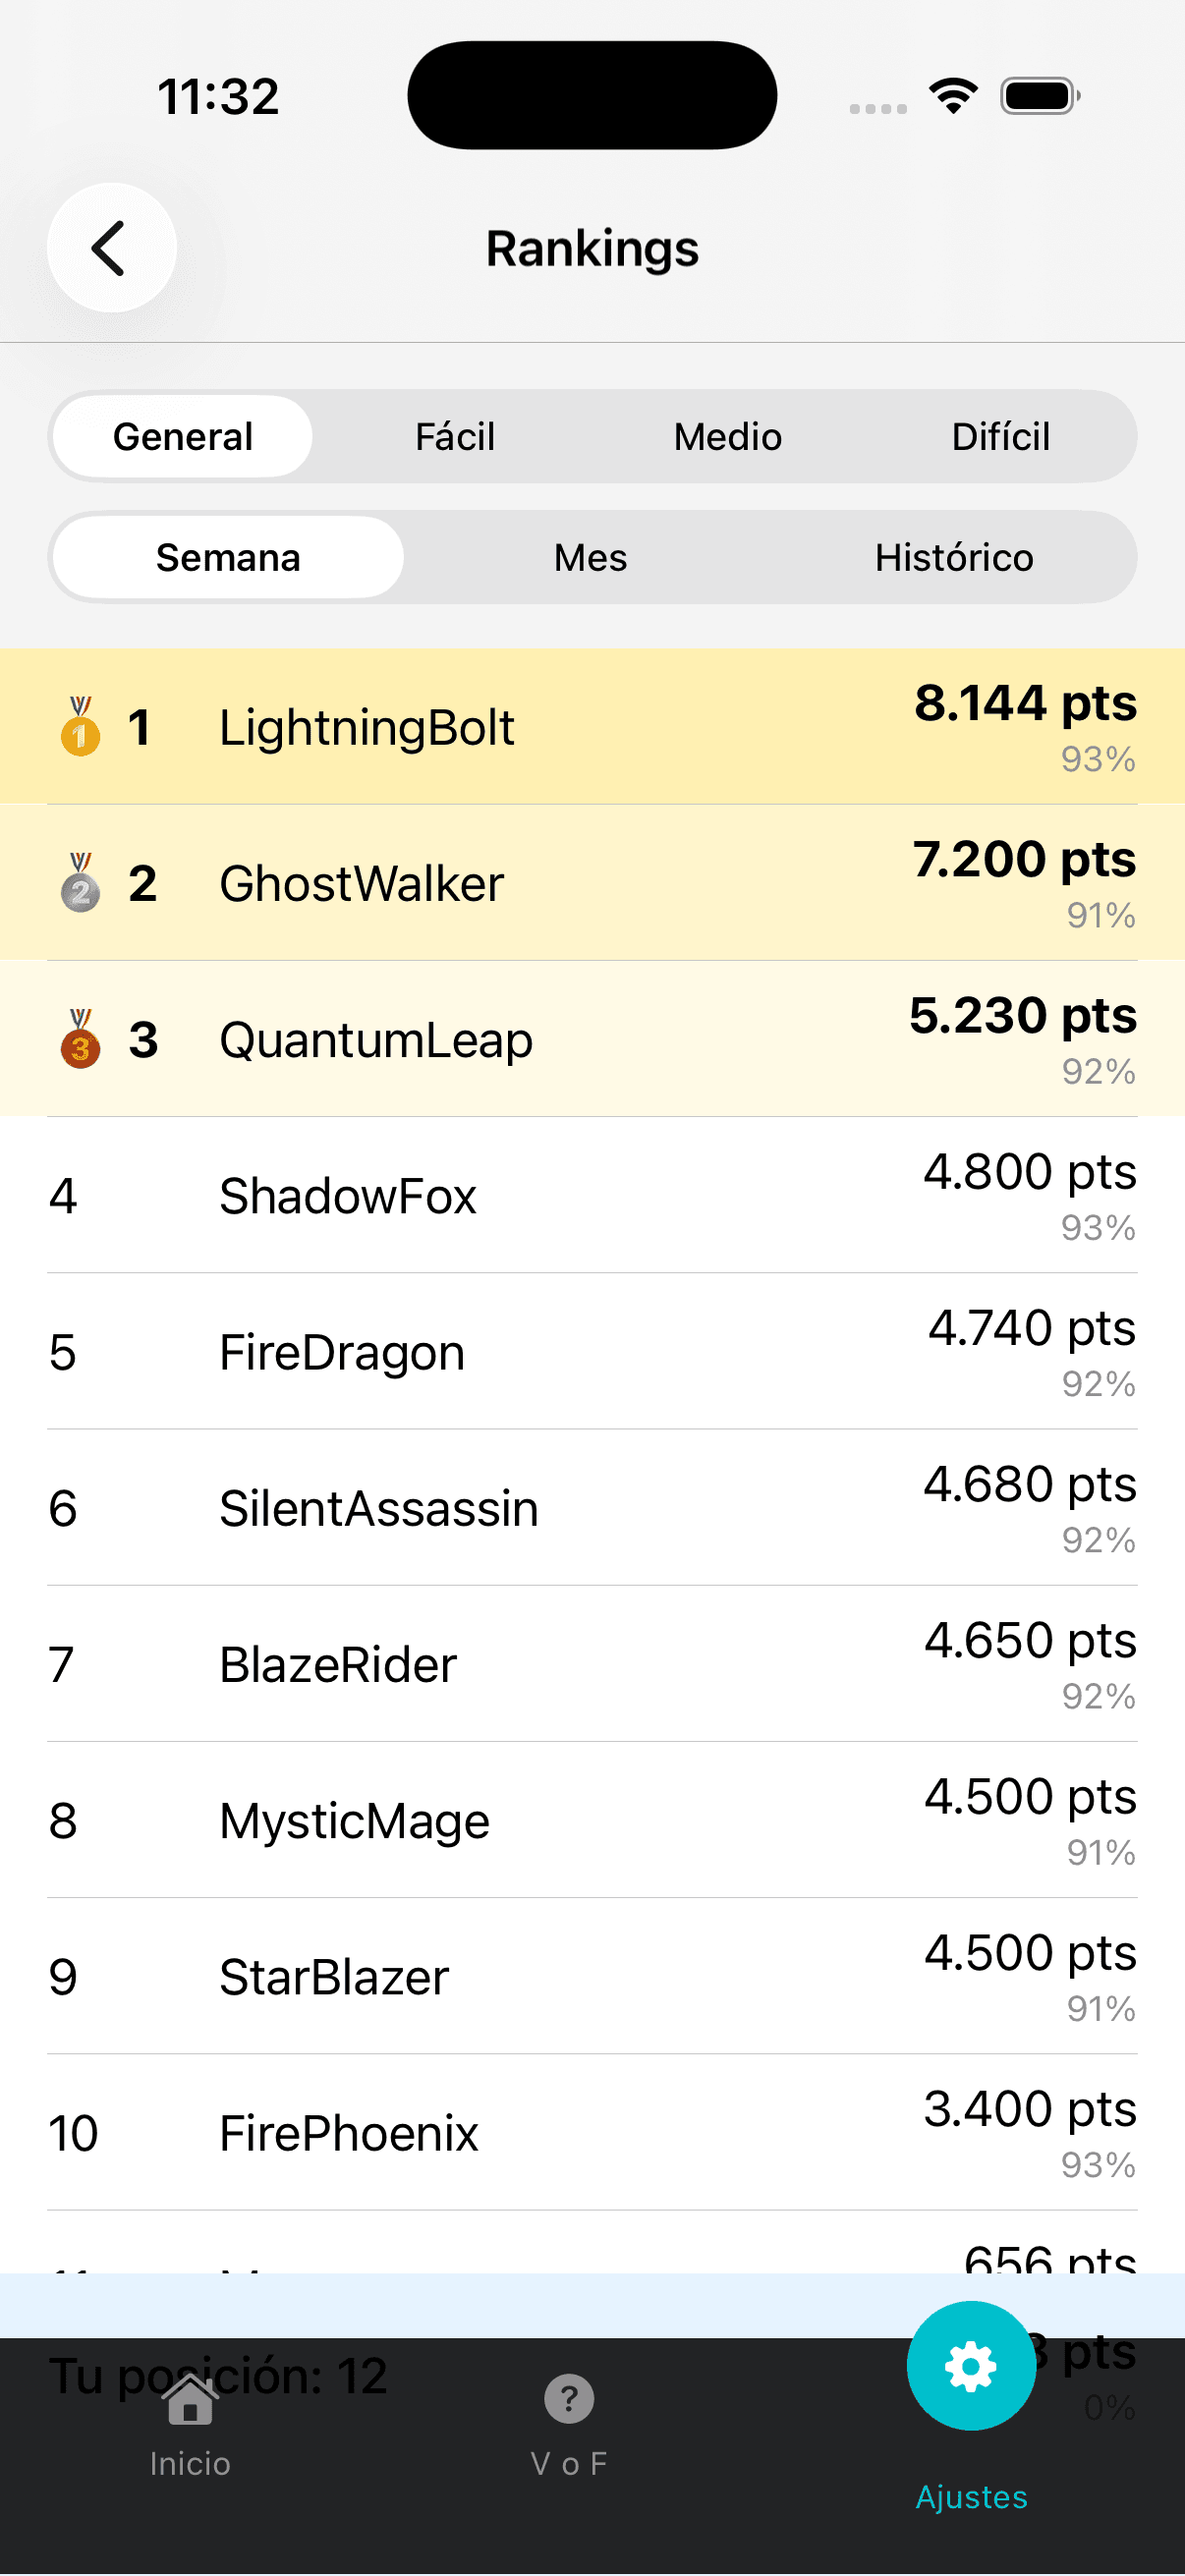Select the Semana period segment
The image size is (1185, 2576).
tap(228, 558)
